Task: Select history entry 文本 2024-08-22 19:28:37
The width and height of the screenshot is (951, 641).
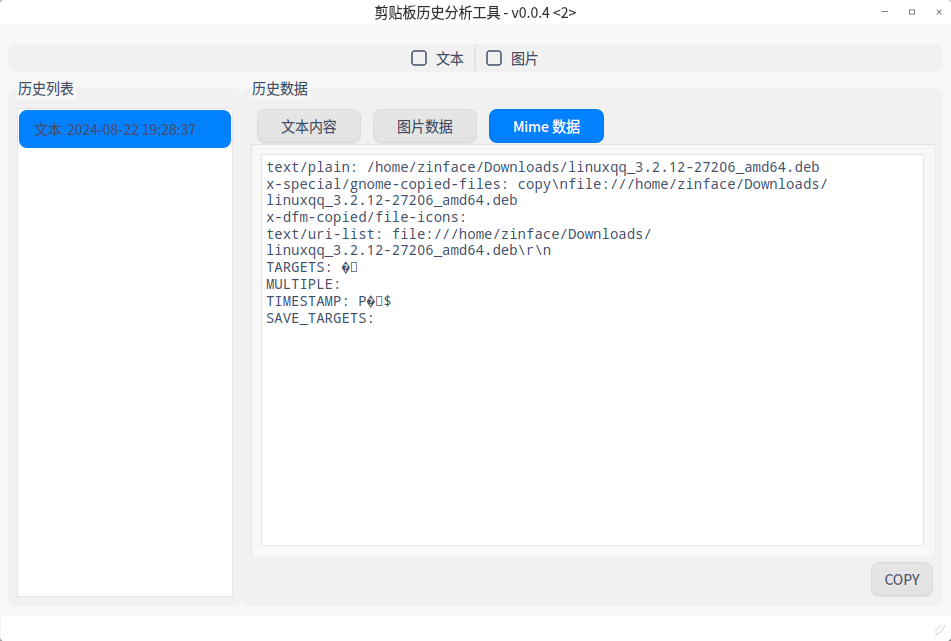Action: pyautogui.click(x=125, y=130)
